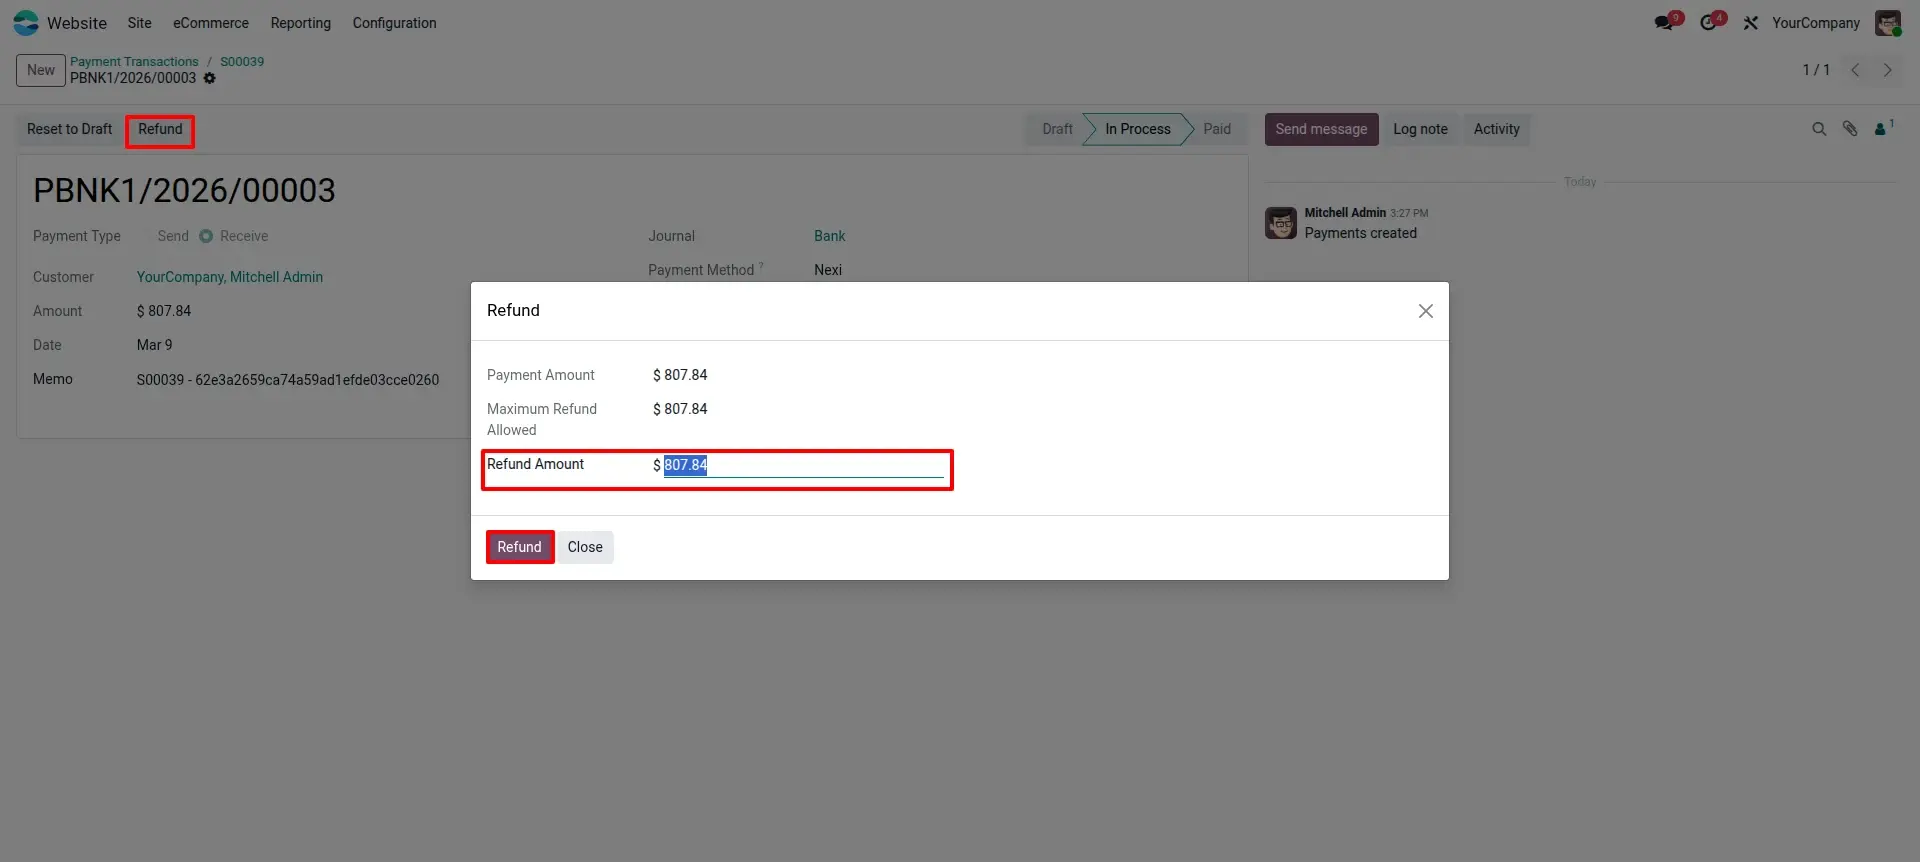Open the Site menu
Image resolution: width=1920 pixels, height=862 pixels.
point(139,23)
